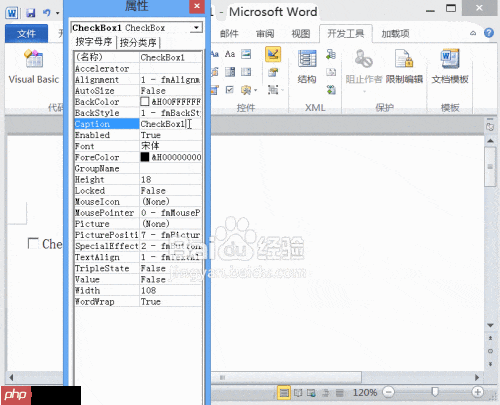Expand the quick access toolbar customize arrow

58,13
